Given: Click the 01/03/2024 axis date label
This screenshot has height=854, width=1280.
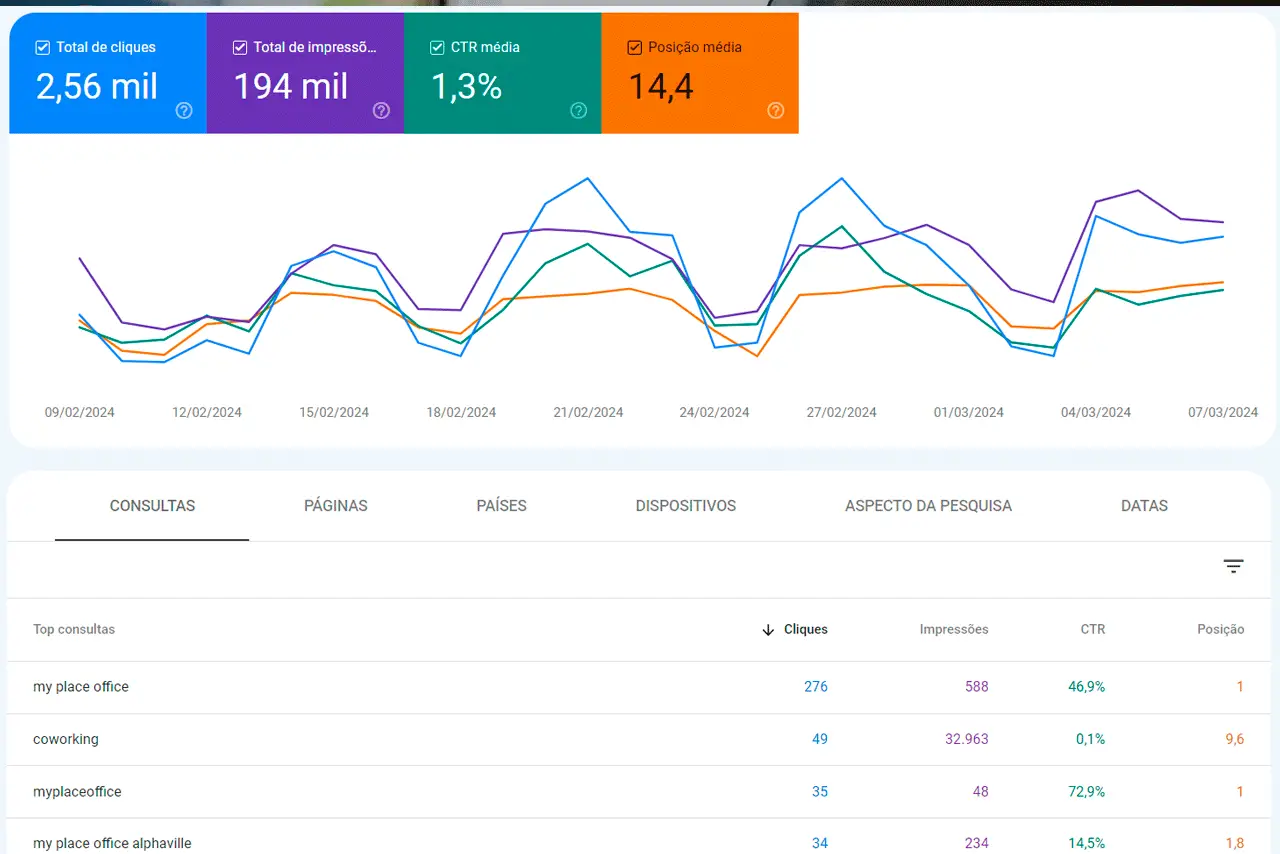Looking at the screenshot, I should click(x=969, y=412).
